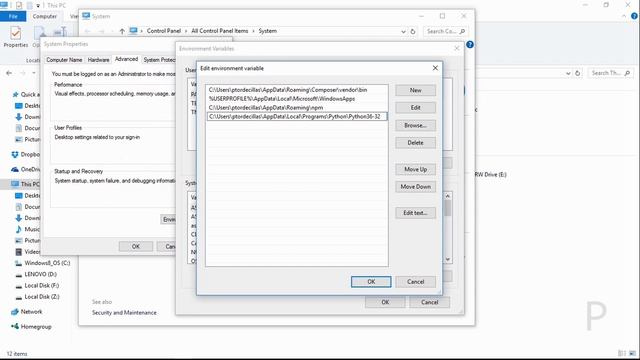Select Advanced tab in System Properties
Screen dimensions: 640x360
(127, 59)
